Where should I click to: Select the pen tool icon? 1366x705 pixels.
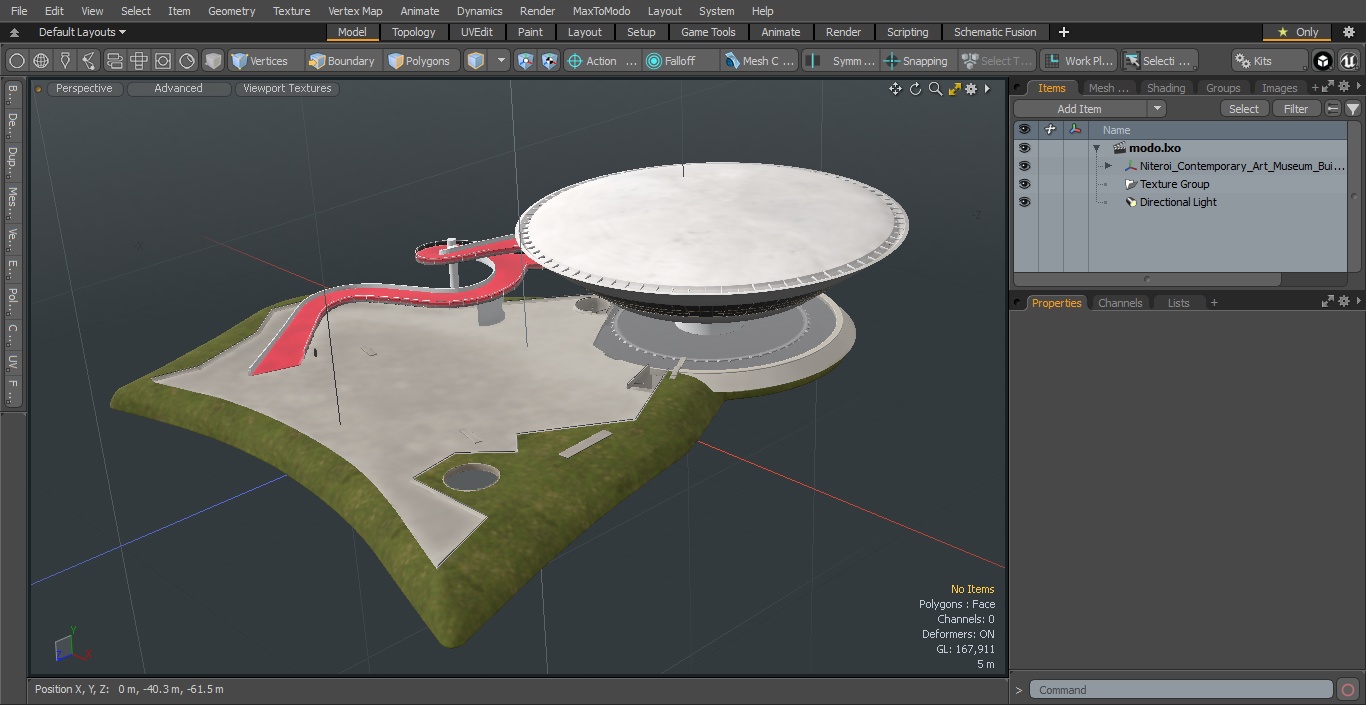tap(65, 61)
